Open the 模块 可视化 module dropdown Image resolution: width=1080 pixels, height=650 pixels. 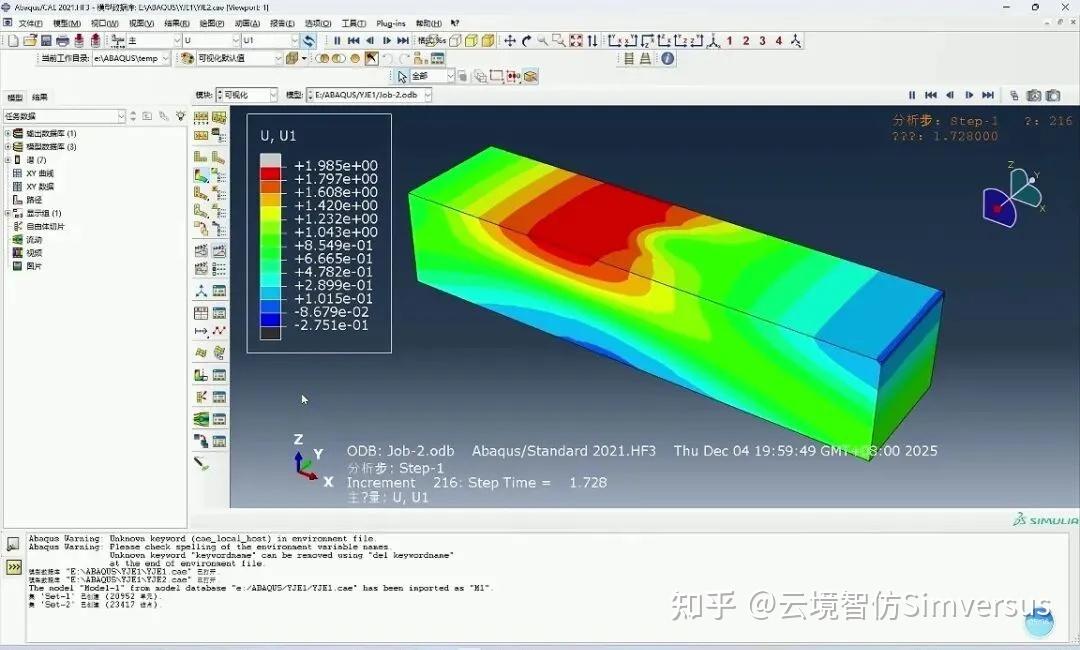tap(273, 95)
